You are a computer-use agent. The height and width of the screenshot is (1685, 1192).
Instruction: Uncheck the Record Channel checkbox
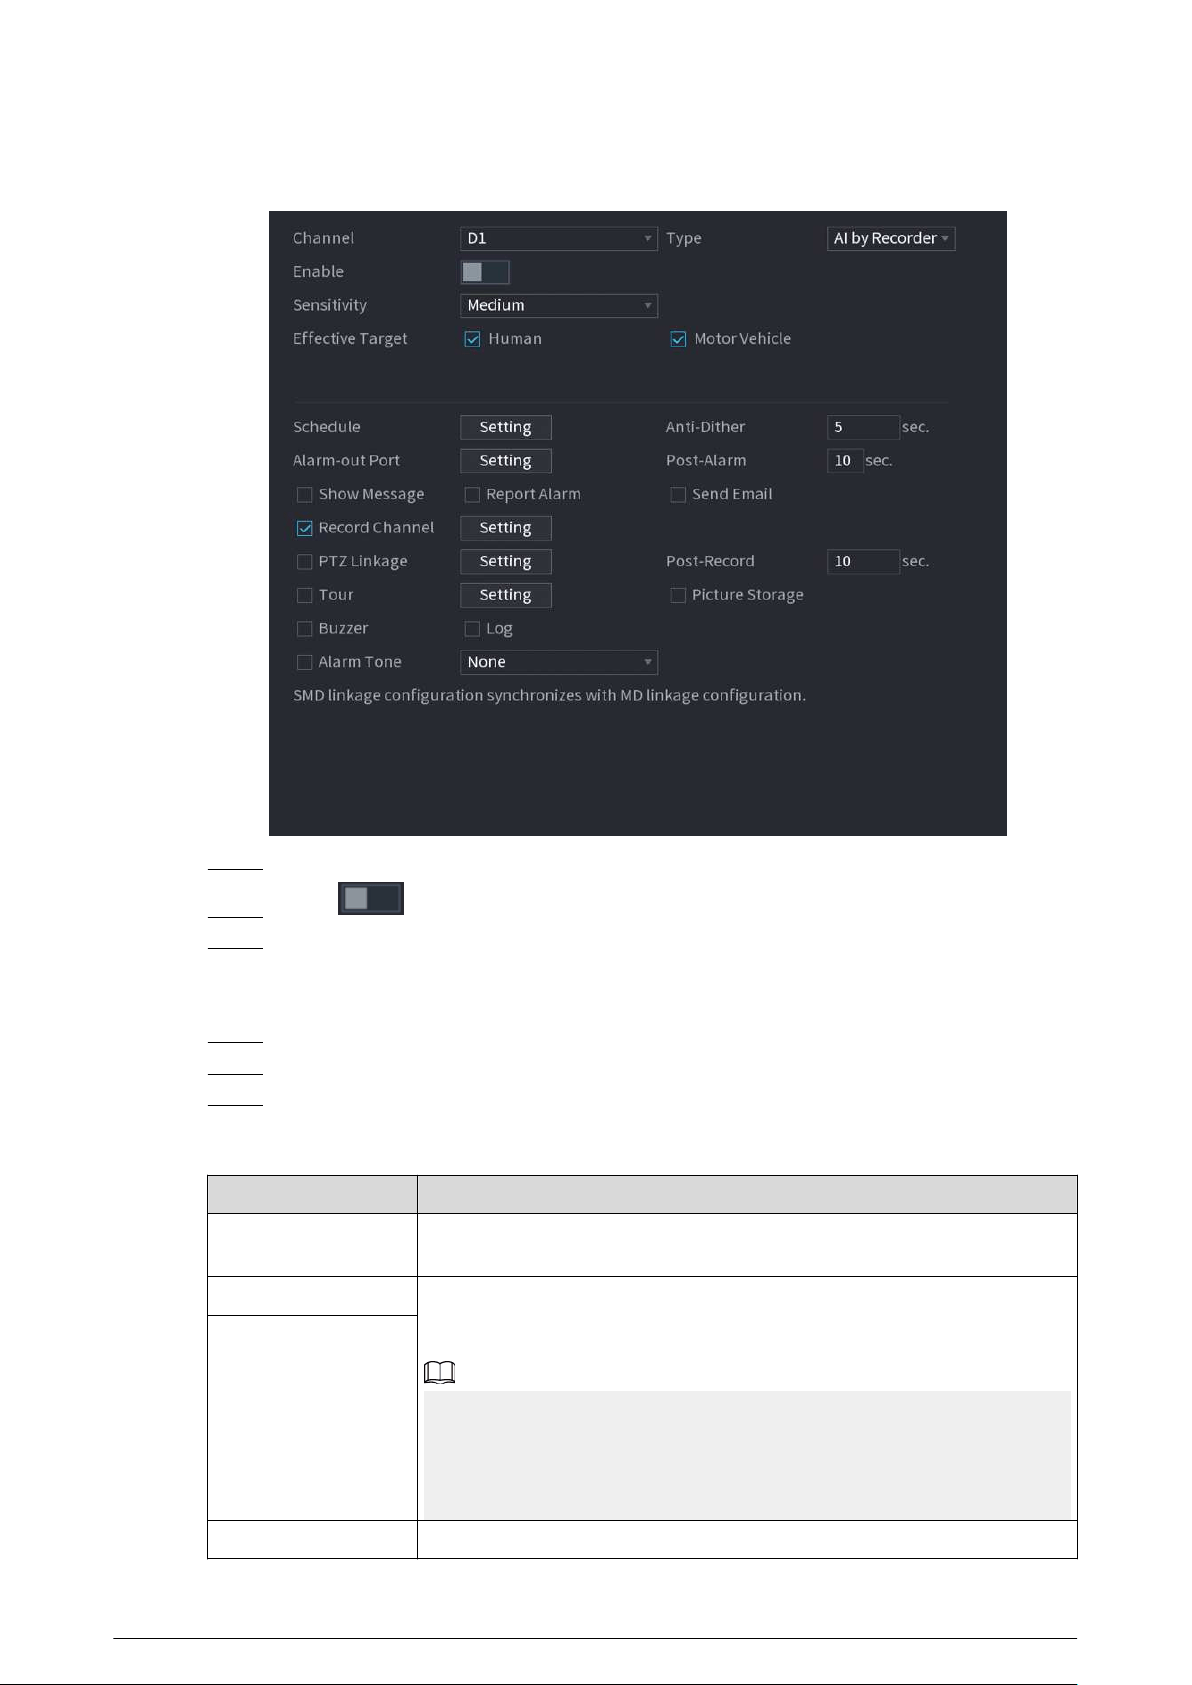point(304,528)
